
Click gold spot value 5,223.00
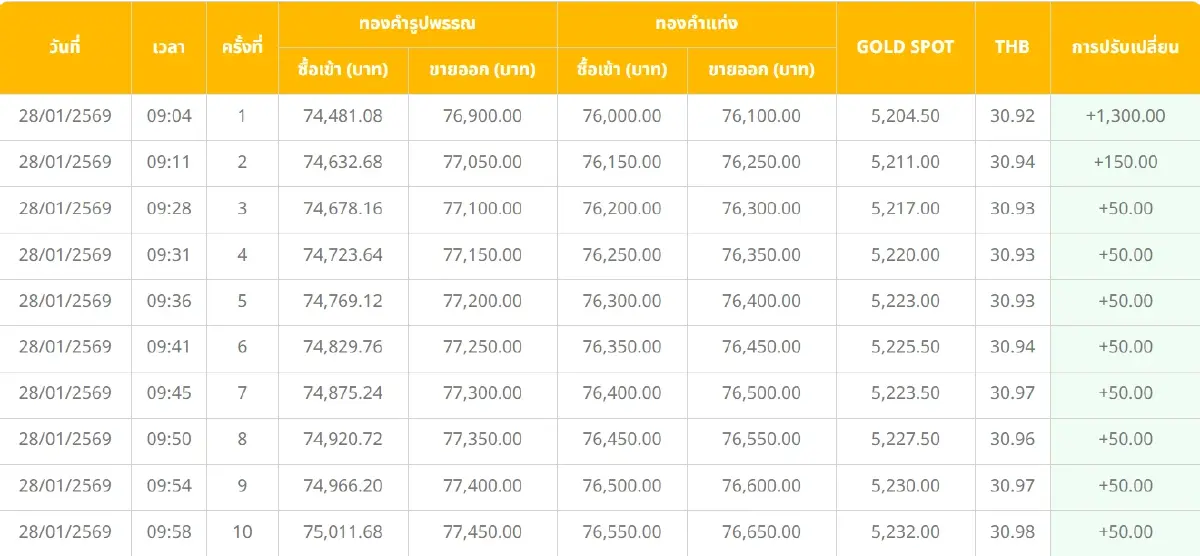[x=906, y=301]
